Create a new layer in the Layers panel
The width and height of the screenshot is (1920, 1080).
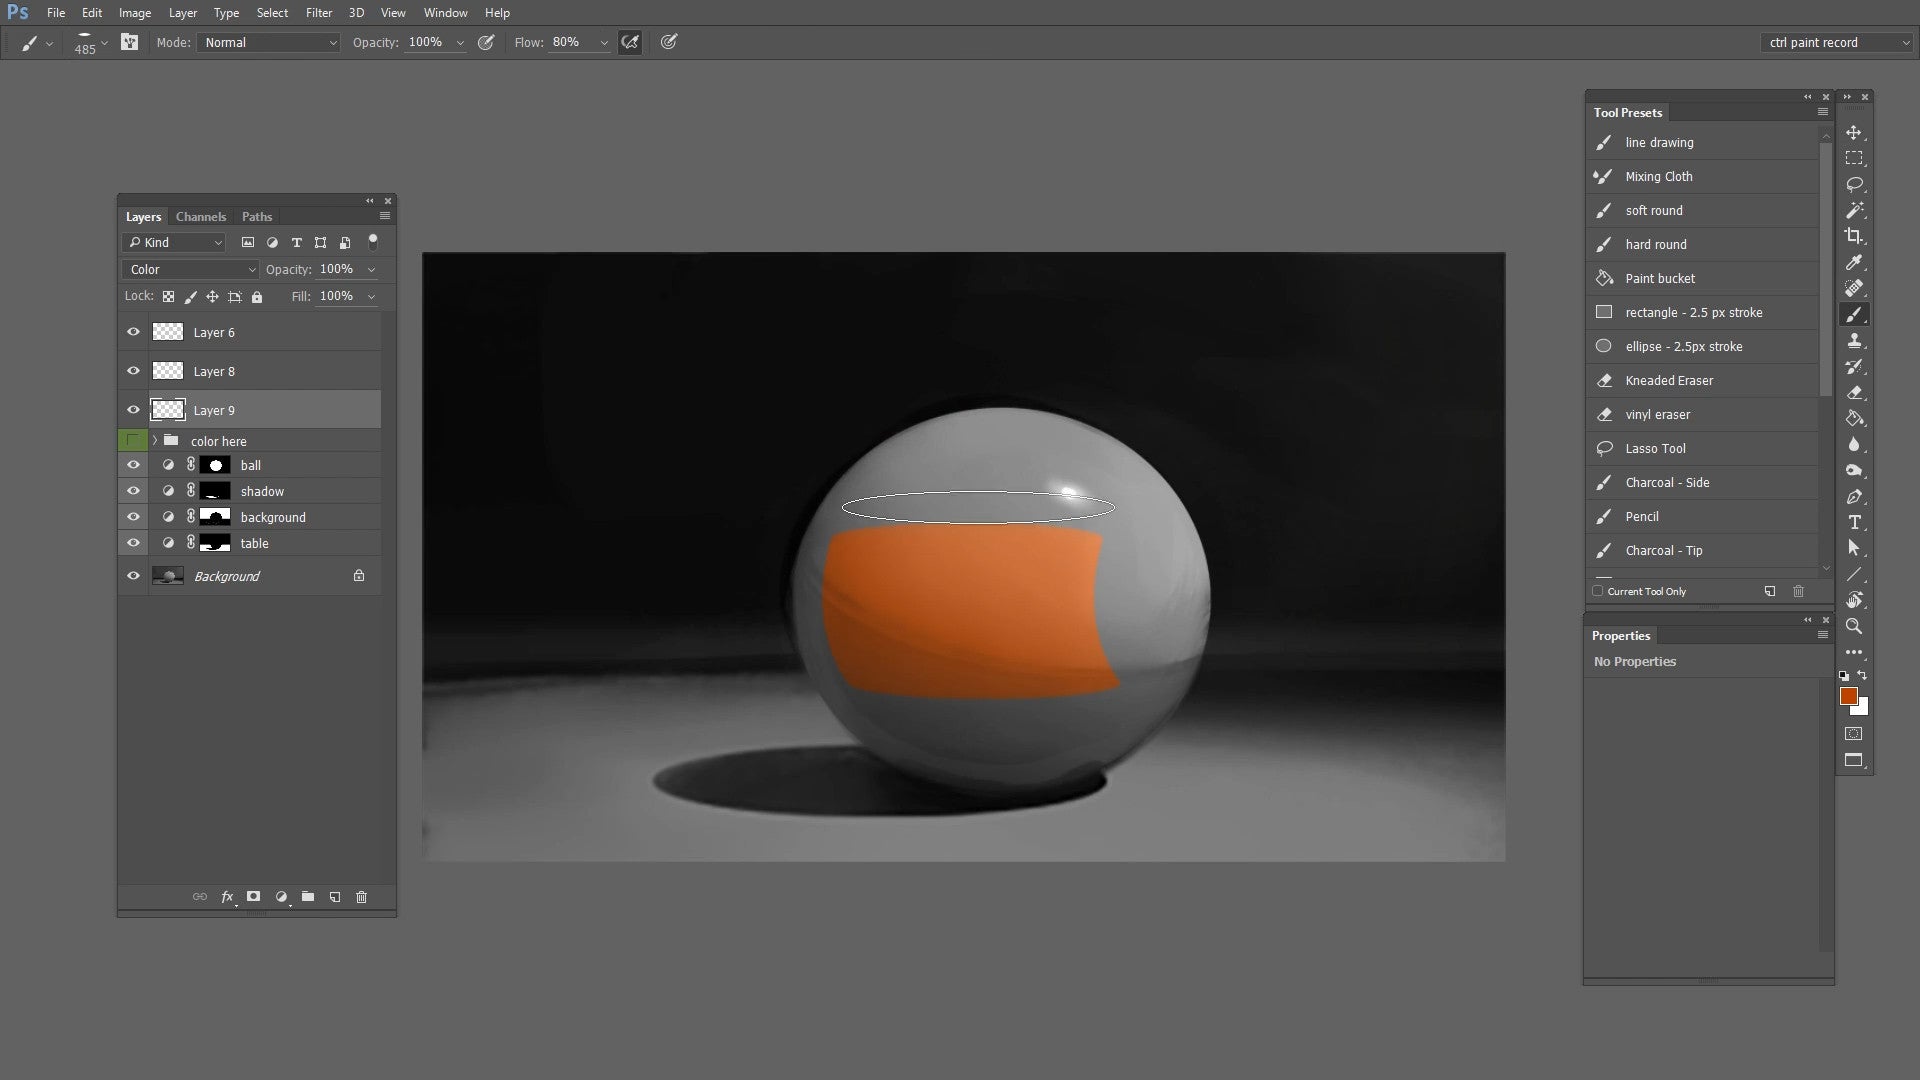click(335, 897)
